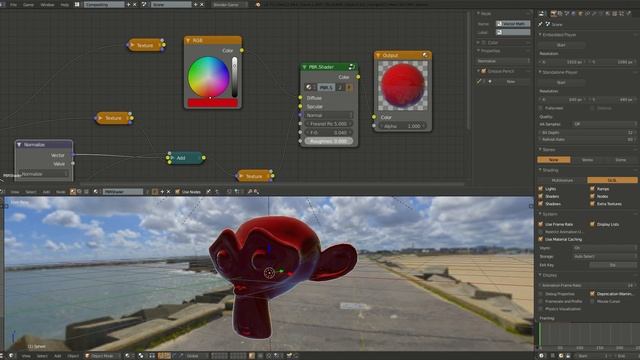Click the PBR Shader material name field
This screenshot has width=640, height=360.
pos(325,87)
